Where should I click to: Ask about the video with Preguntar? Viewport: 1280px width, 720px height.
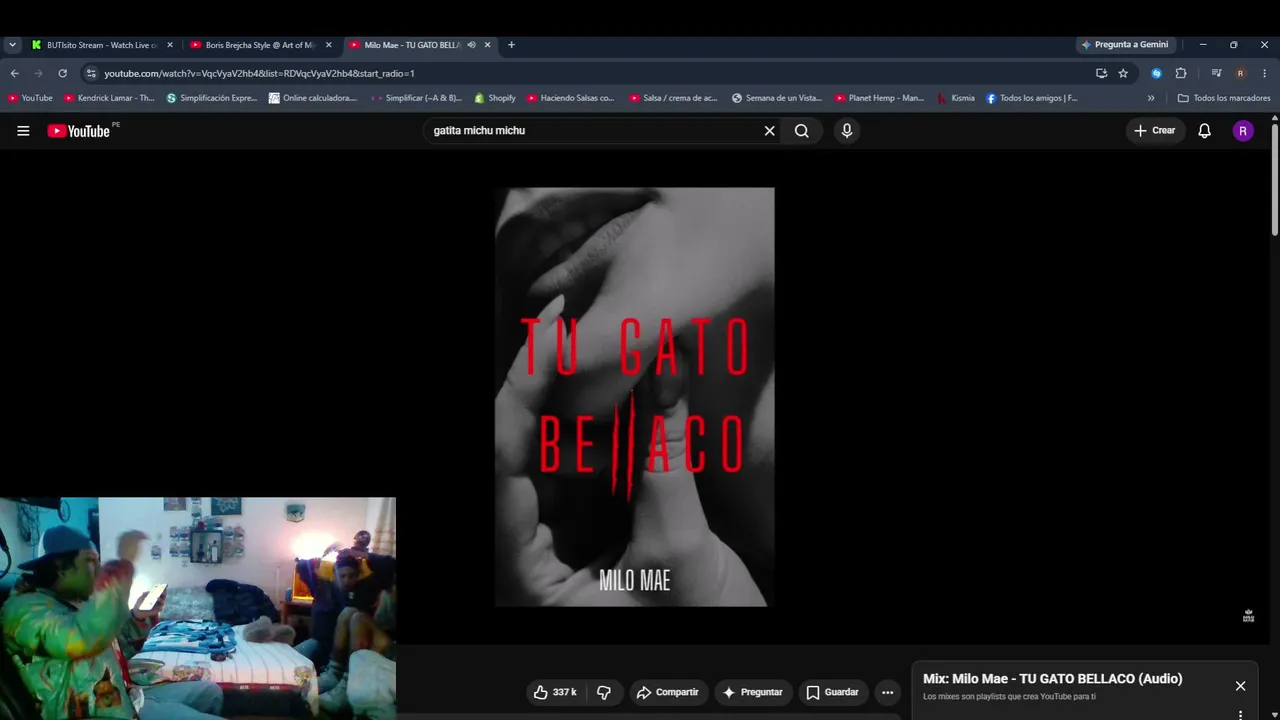coord(753,692)
